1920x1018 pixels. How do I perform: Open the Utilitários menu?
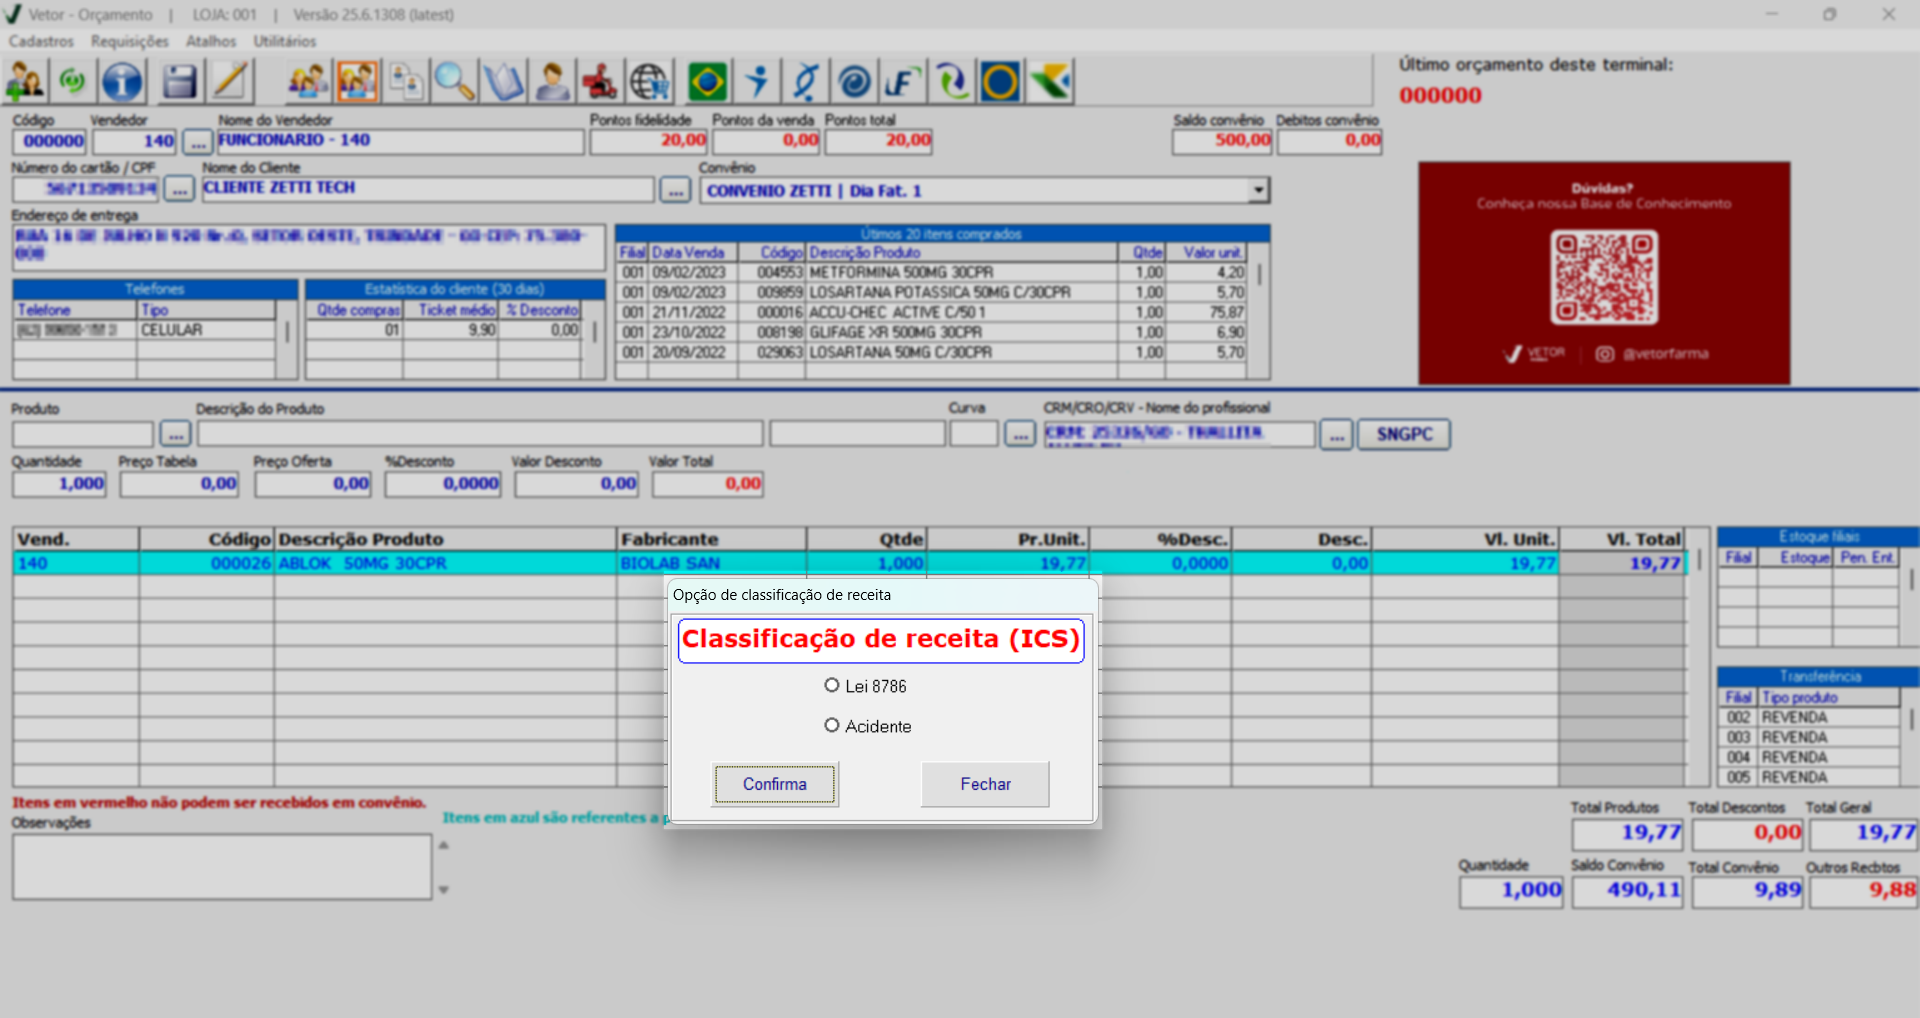click(285, 41)
